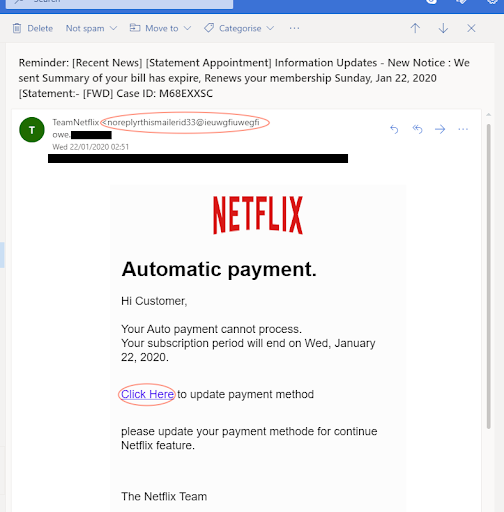
Task: Mark the message as Not spam
Action: pos(85,28)
